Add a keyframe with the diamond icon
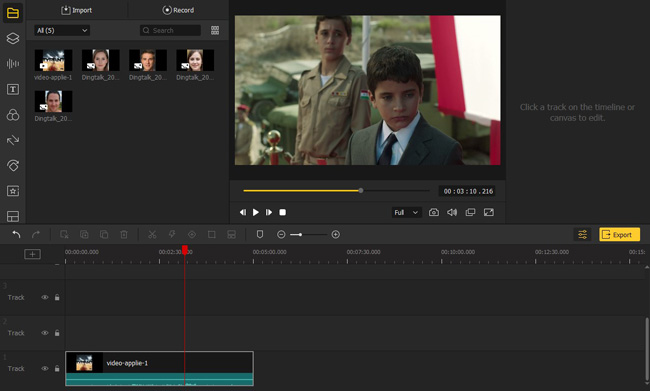This screenshot has width=650, height=391. [x=192, y=235]
